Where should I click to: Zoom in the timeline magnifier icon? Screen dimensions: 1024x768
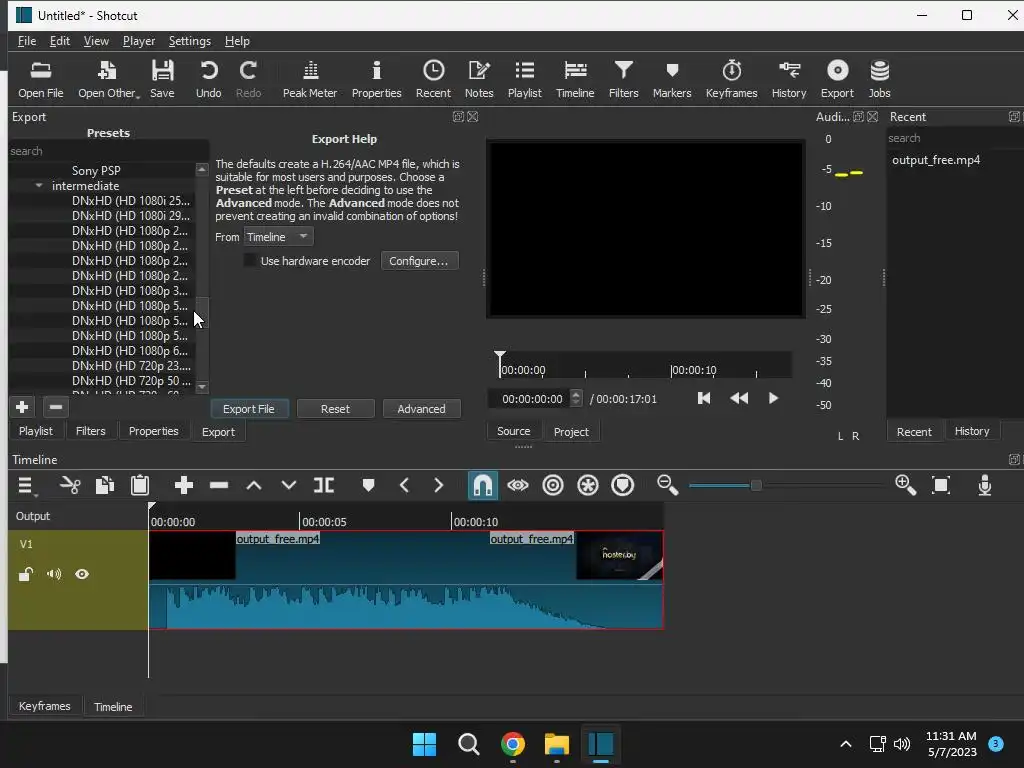pos(906,485)
